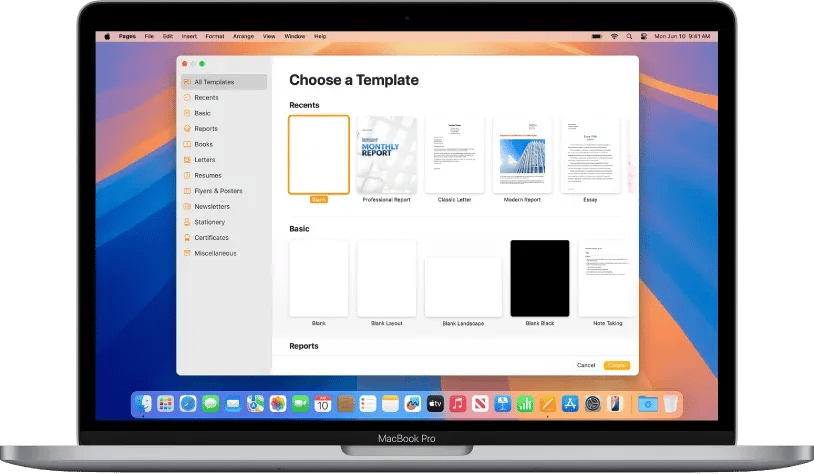Open the Downloads folder in the Dock
814x474 pixels.
(x=648, y=403)
